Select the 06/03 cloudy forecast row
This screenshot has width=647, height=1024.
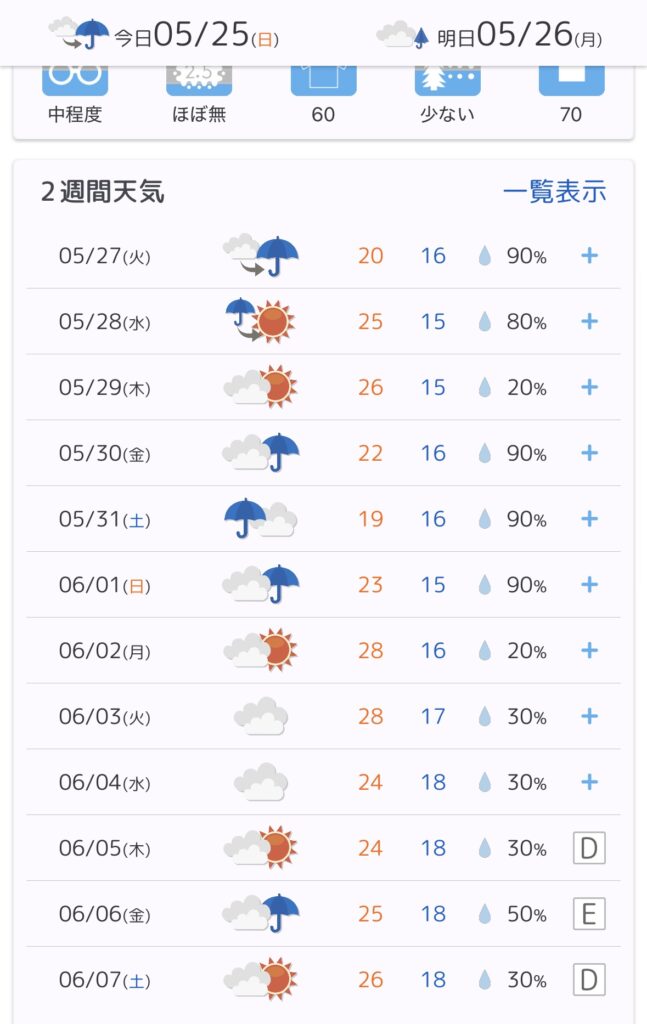point(323,716)
